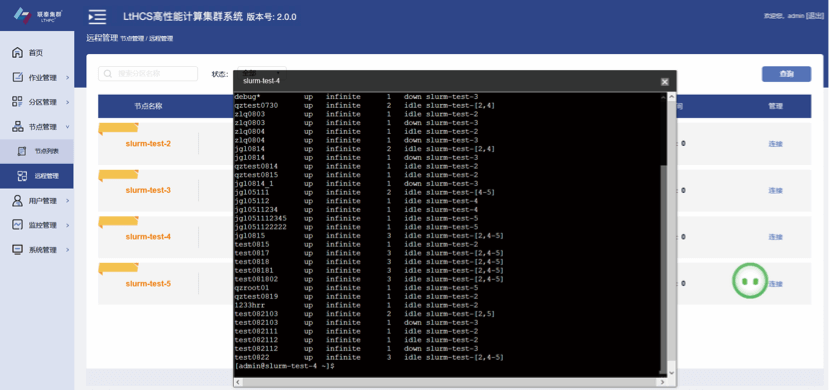The image size is (830, 390).
Task: Click the qzroot01 row in terminal
Action: 356,288
